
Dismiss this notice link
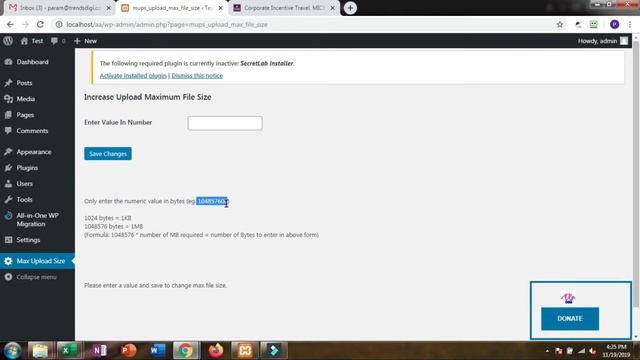pos(197,76)
